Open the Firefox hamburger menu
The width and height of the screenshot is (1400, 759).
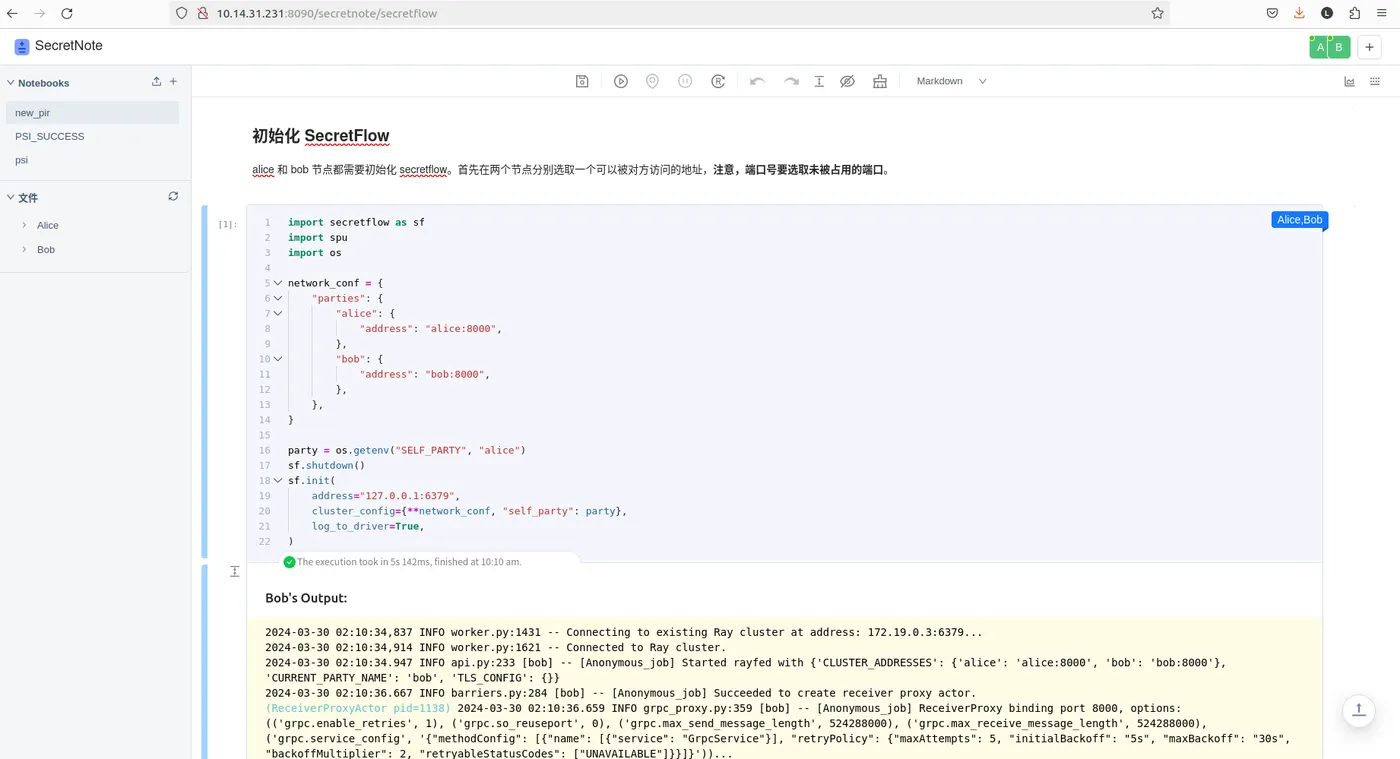pyautogui.click(x=1383, y=13)
